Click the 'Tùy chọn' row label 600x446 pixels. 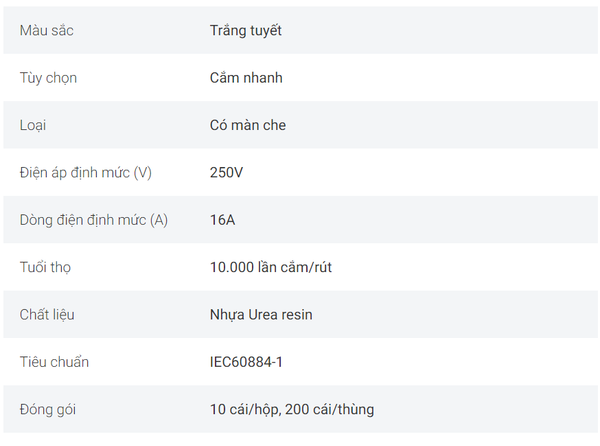48,78
